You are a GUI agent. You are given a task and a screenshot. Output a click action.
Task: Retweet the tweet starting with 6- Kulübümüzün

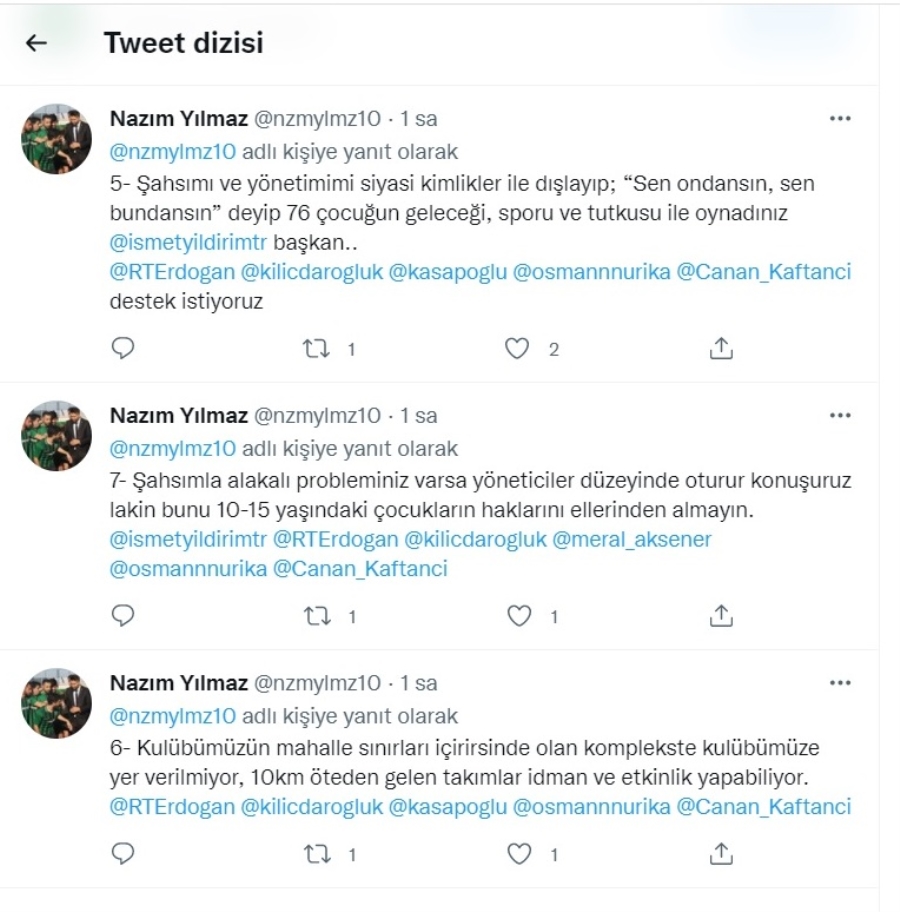click(318, 854)
